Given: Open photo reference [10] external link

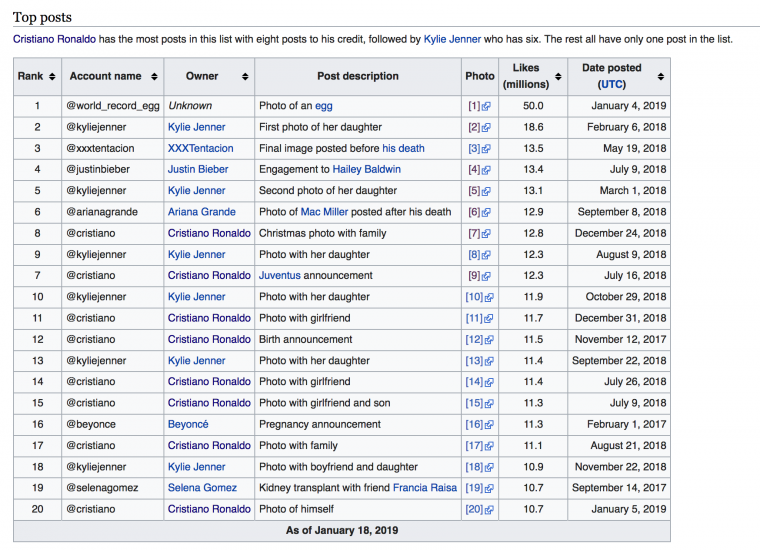Looking at the screenshot, I should [479, 297].
